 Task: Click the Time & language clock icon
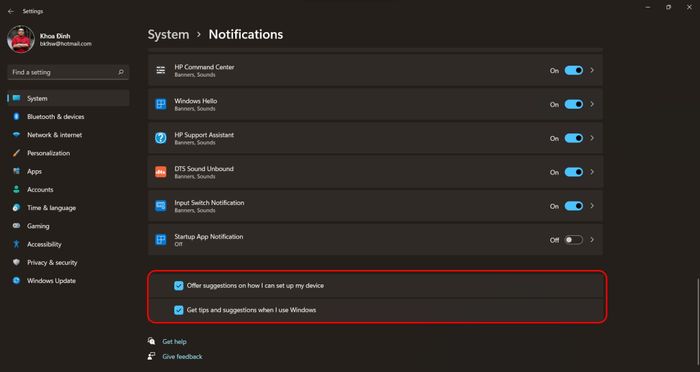(x=17, y=208)
